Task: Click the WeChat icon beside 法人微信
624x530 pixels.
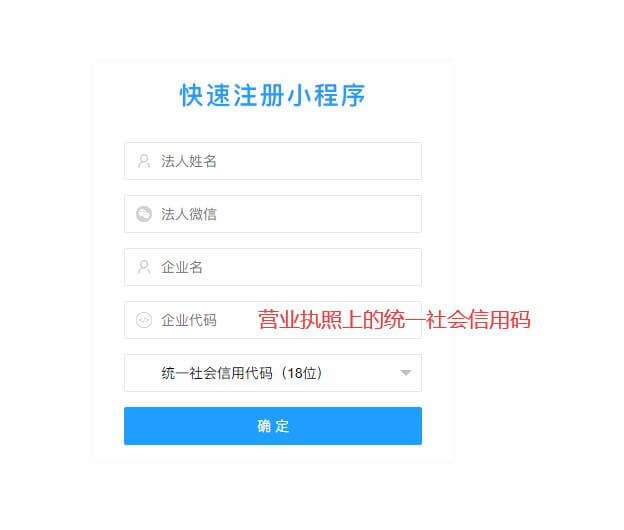Action: (x=144, y=214)
